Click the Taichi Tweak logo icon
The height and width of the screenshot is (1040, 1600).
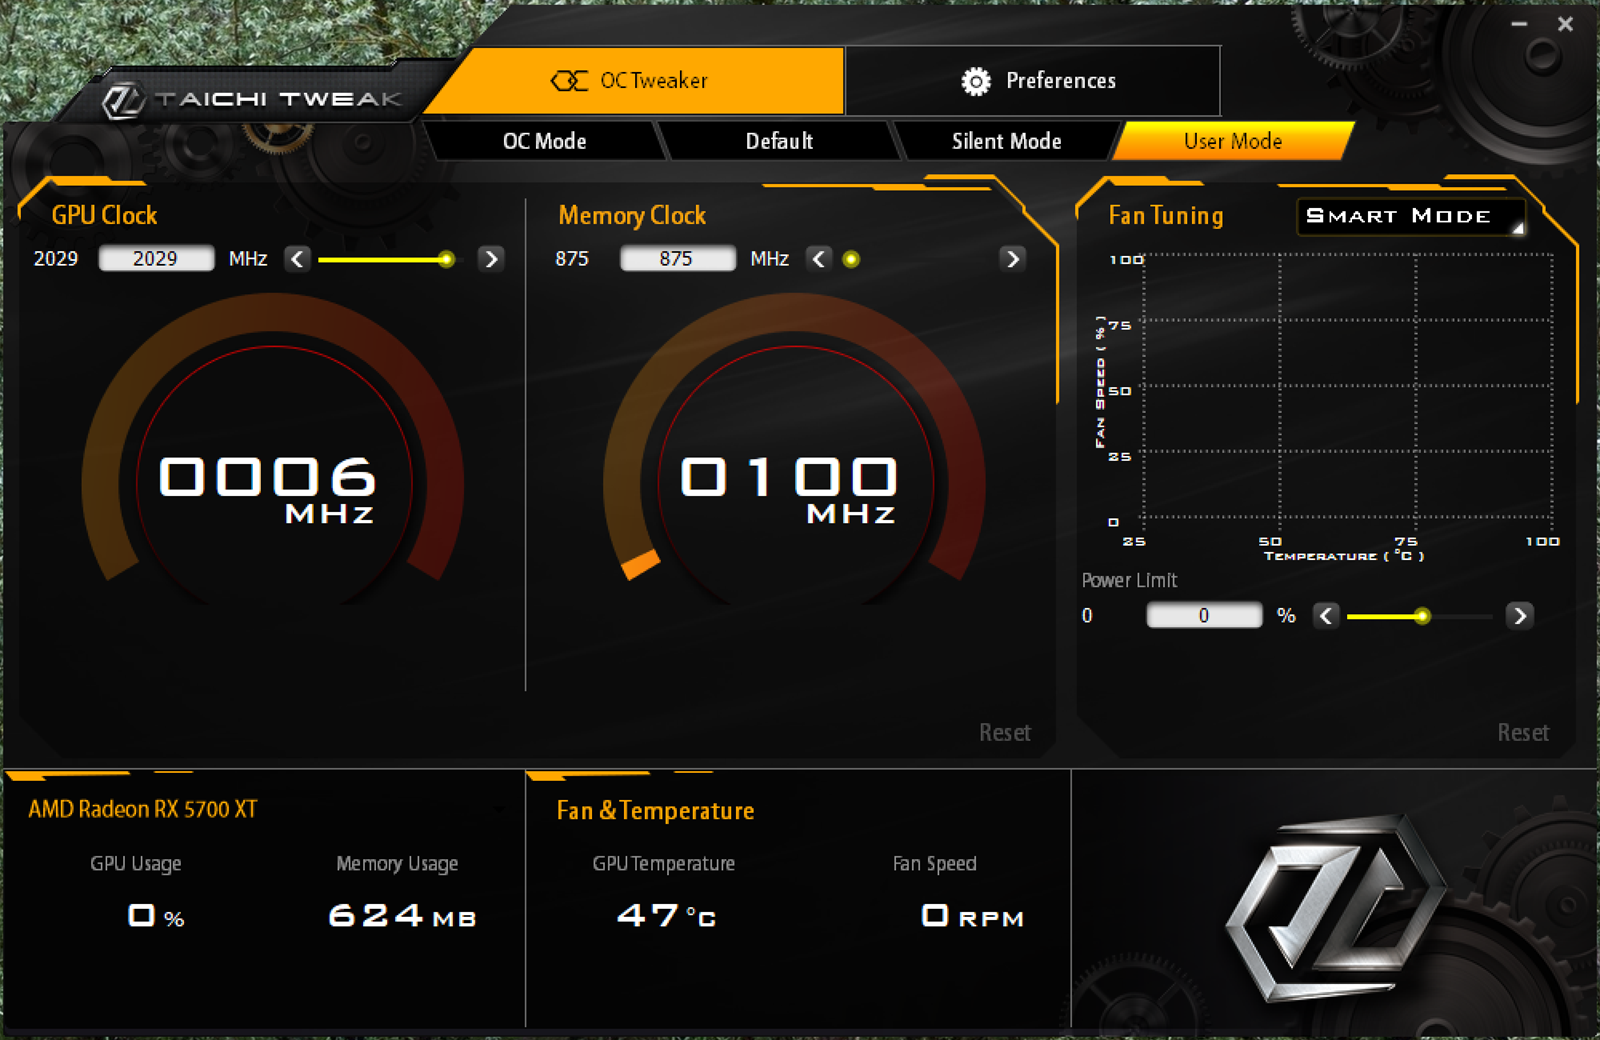pyautogui.click(x=124, y=100)
